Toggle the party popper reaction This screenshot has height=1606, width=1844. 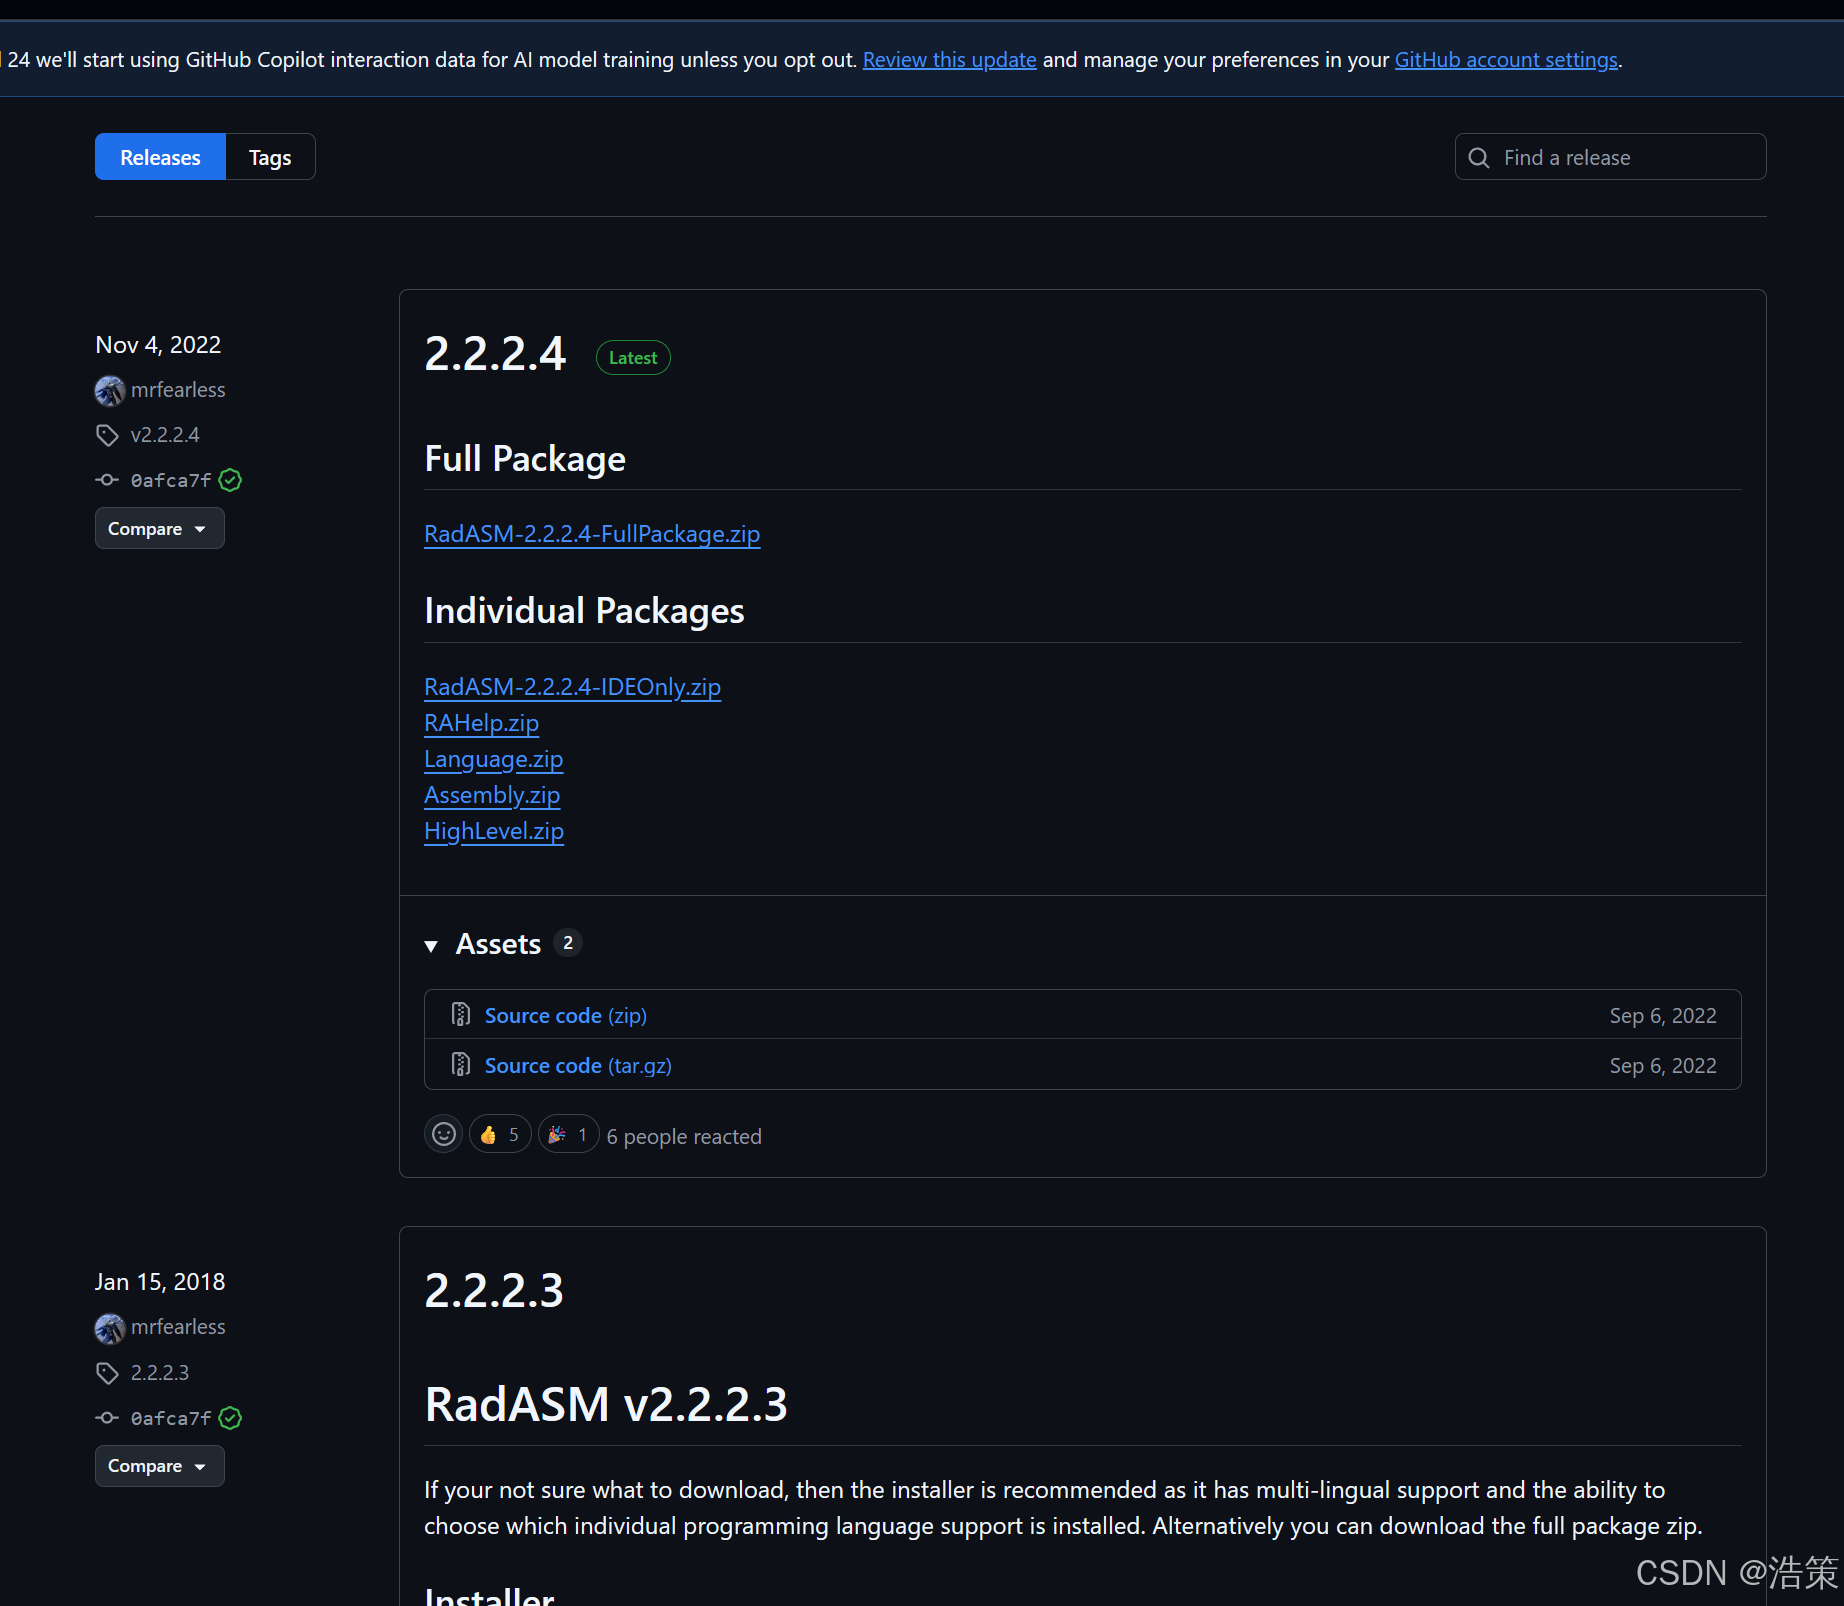tap(568, 1134)
